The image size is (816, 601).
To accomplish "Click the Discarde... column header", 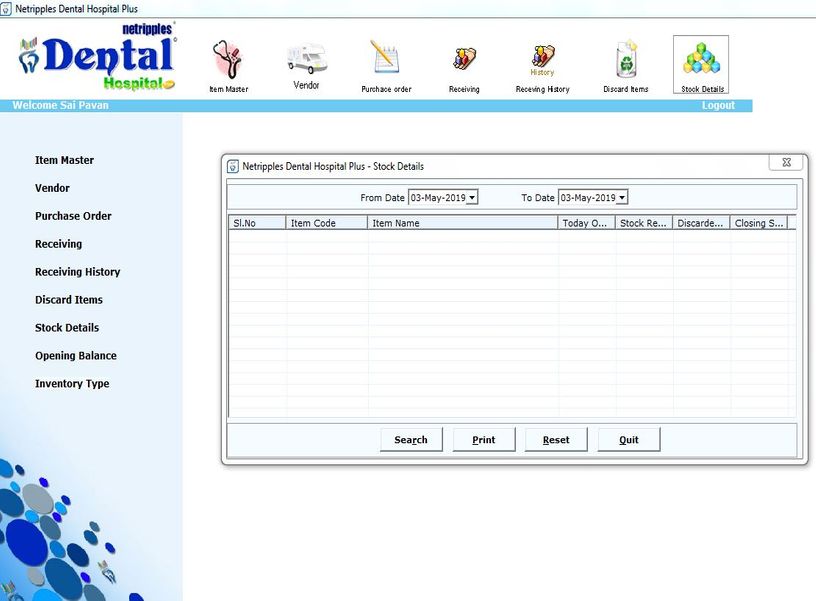I will tap(701, 223).
